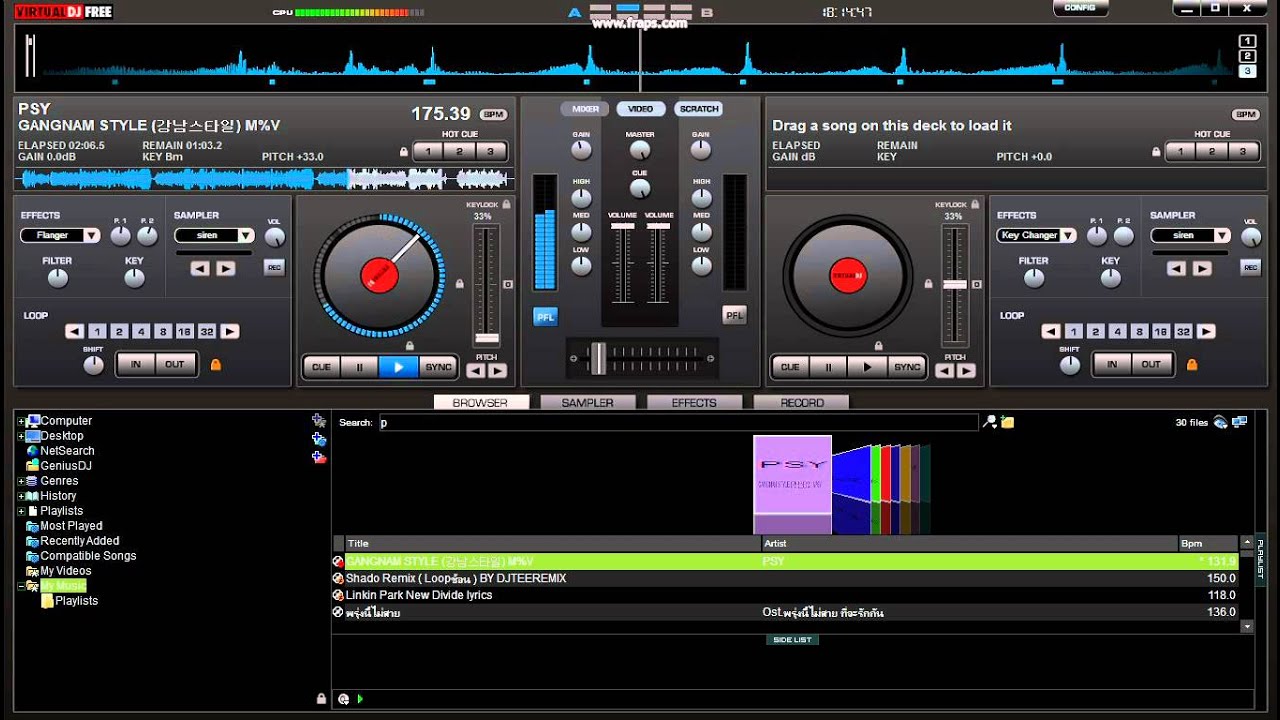This screenshot has height=720, width=1280.
Task: Open the right deck Key Changer effect dropdown
Action: pyautogui.click(x=1037, y=236)
